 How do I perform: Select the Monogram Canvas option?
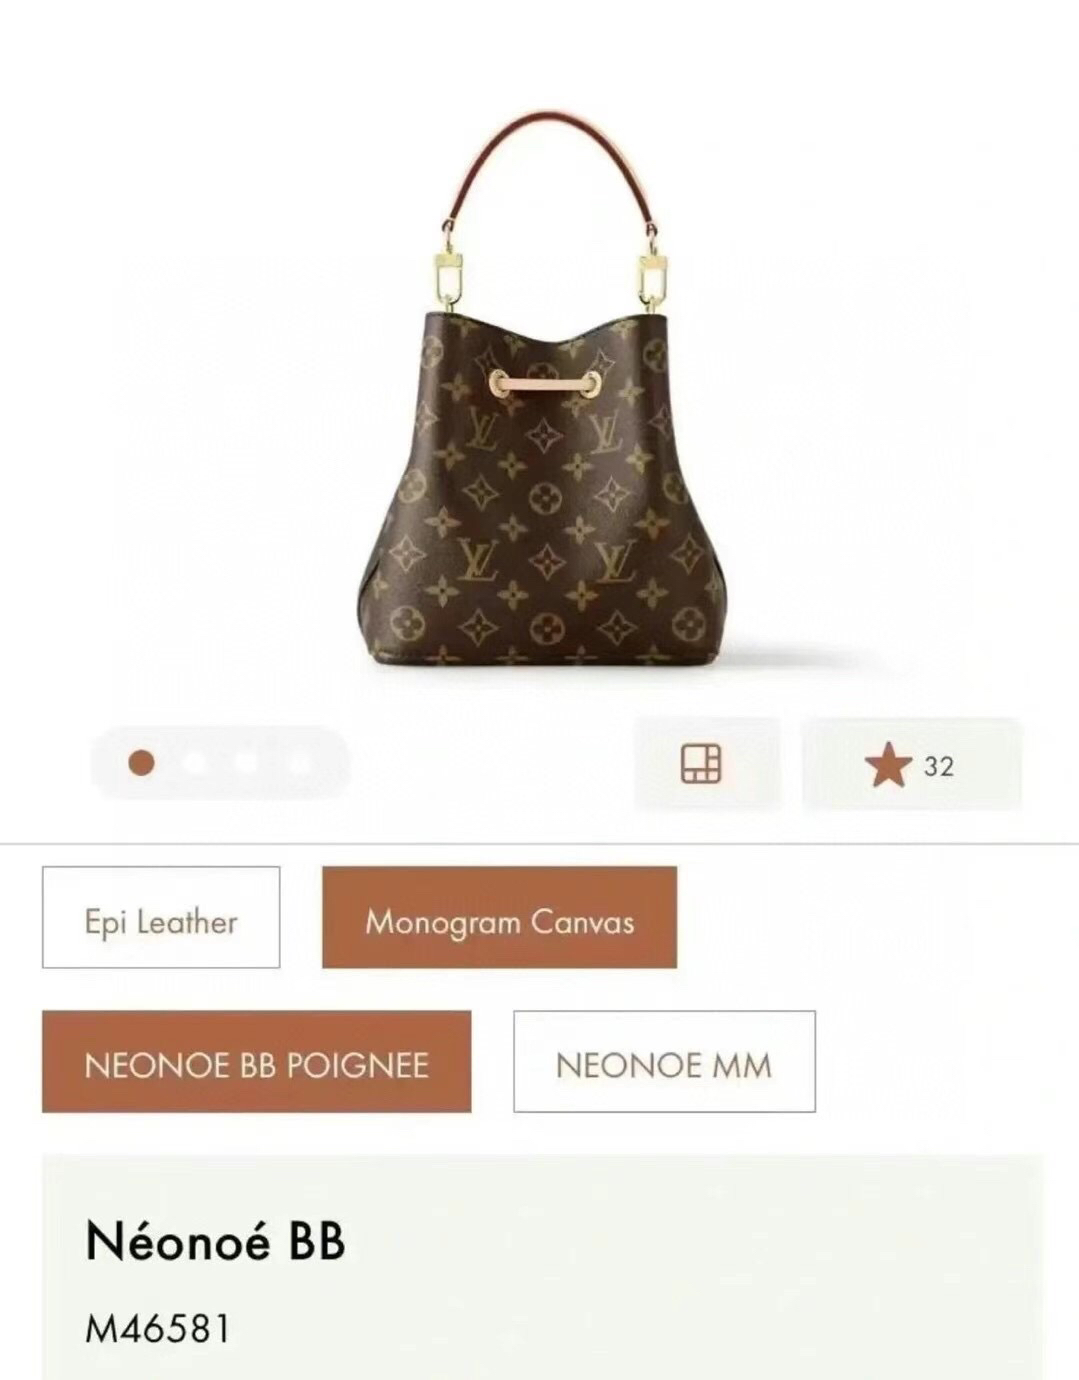[499, 917]
